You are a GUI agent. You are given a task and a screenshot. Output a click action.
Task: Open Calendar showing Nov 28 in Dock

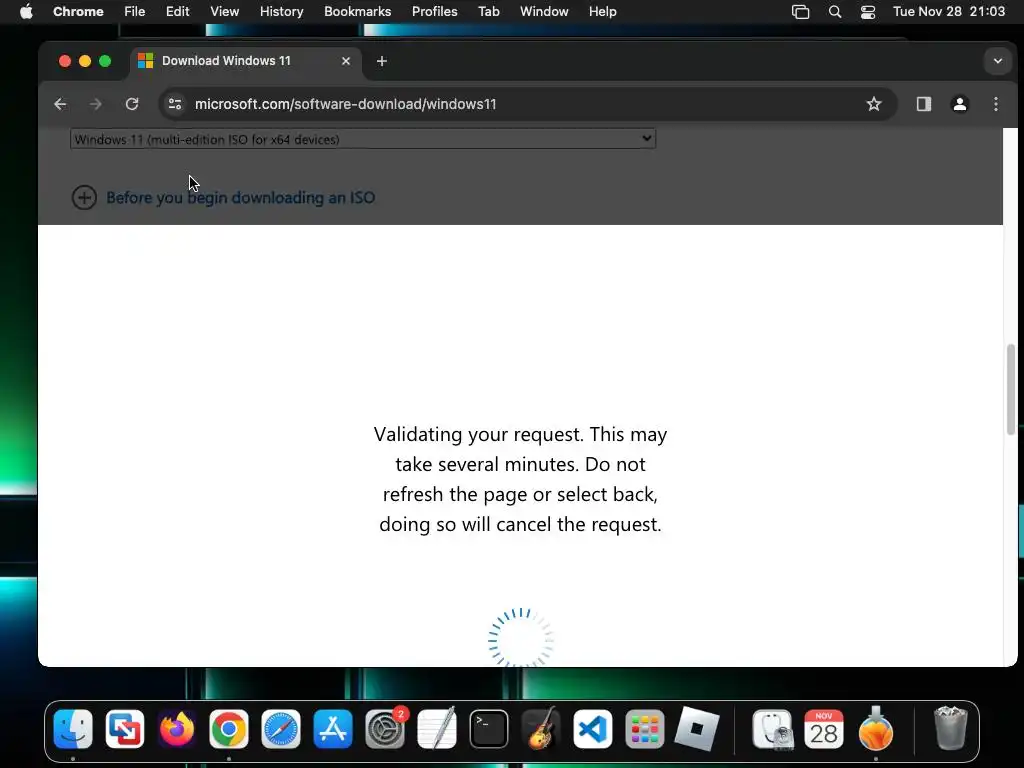tap(824, 729)
